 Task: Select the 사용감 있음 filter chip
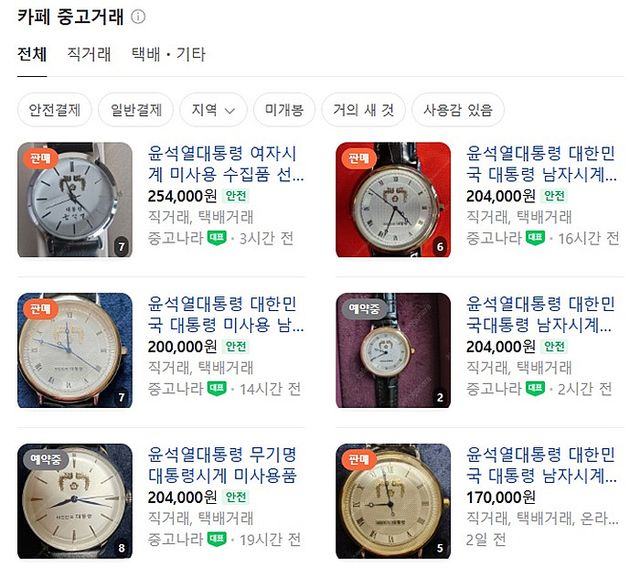[x=458, y=110]
